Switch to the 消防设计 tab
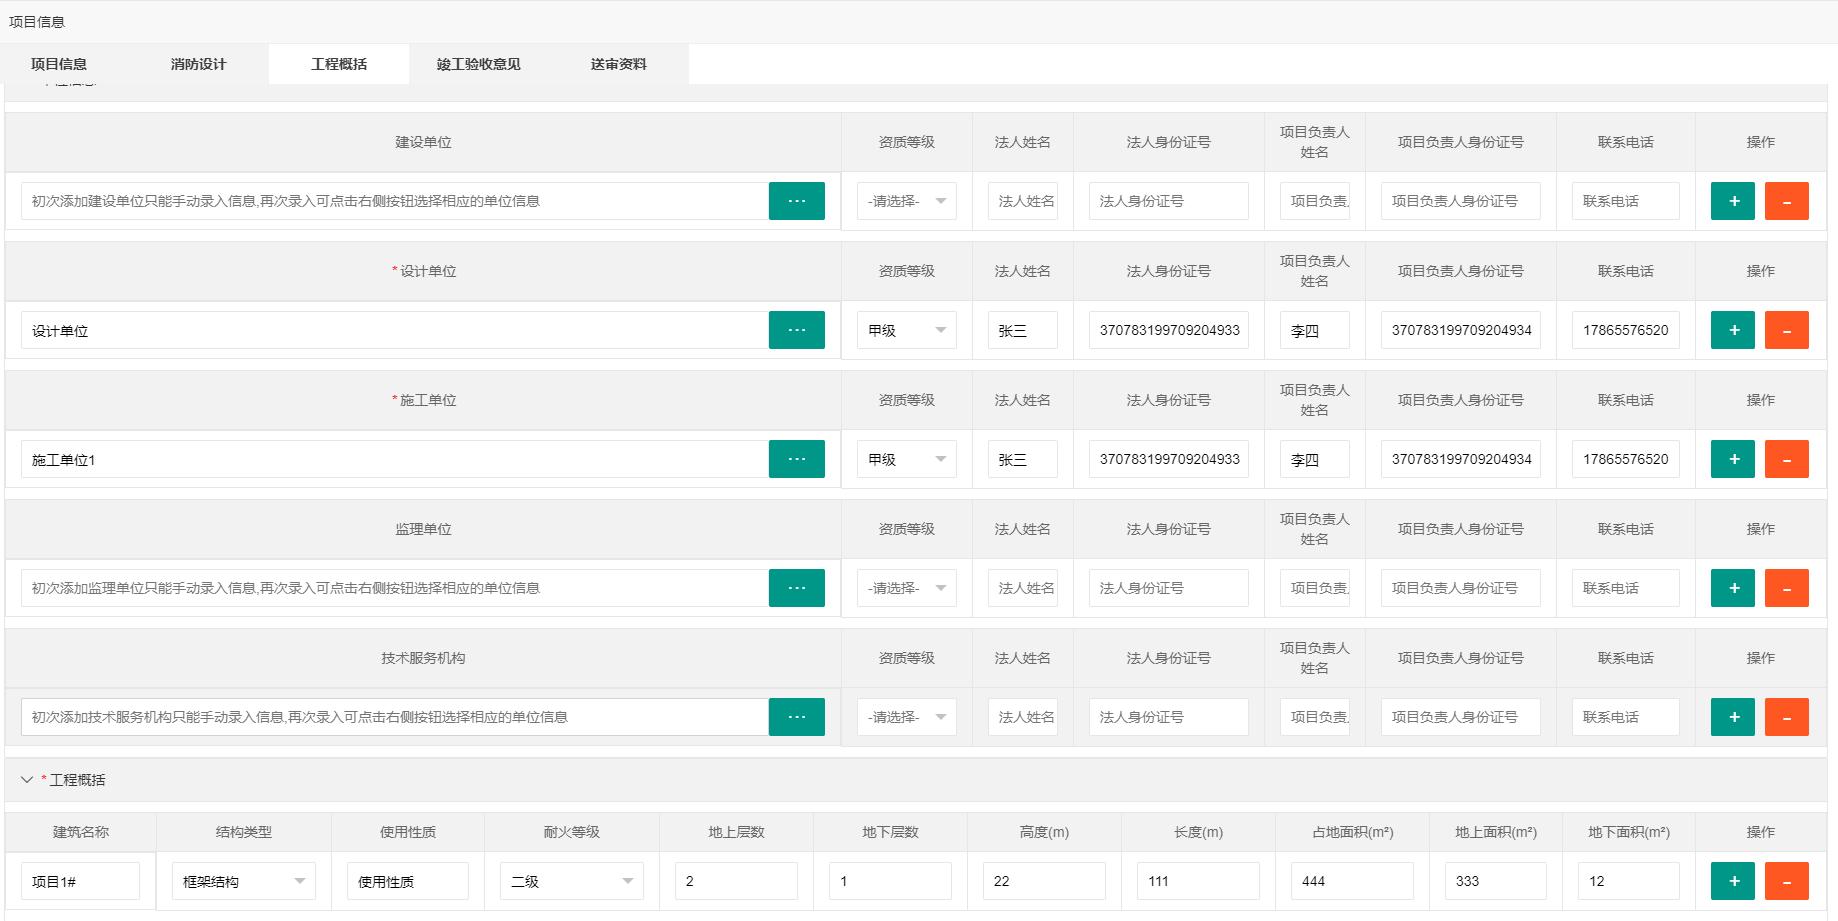1838x921 pixels. tap(198, 63)
